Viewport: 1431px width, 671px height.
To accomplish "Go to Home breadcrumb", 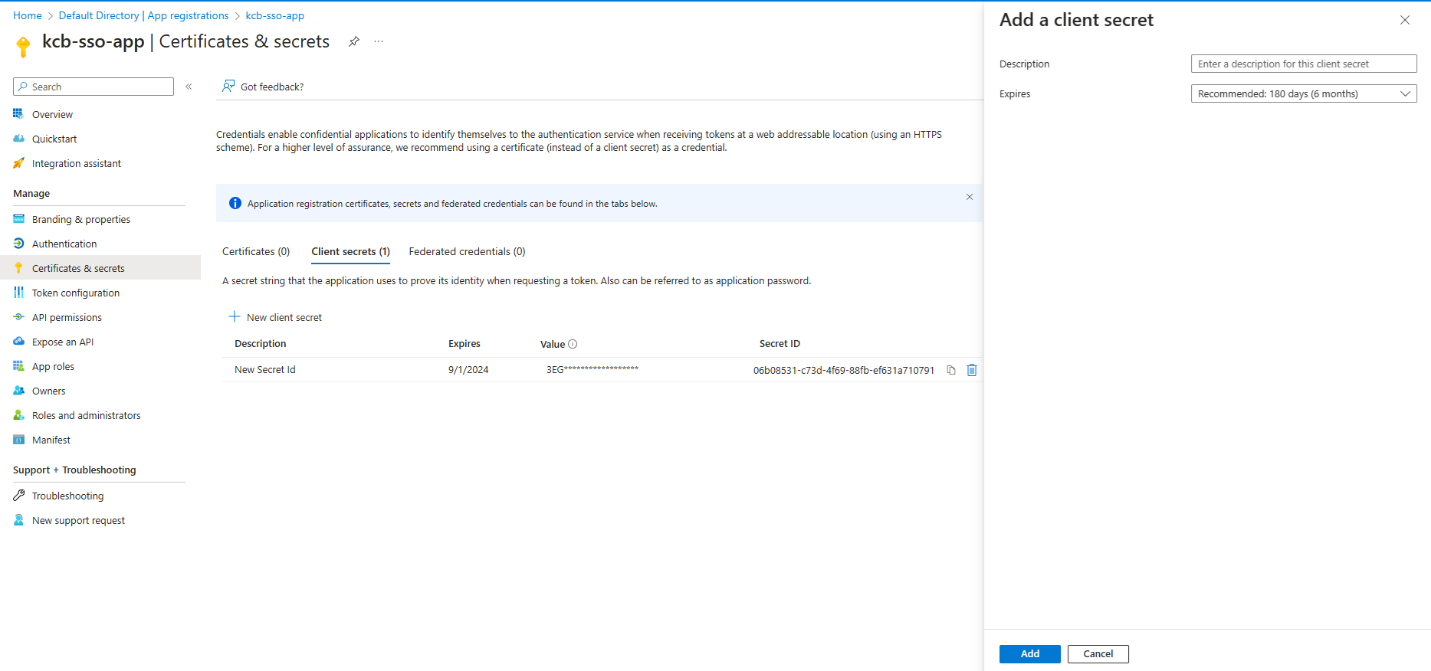I will coord(27,16).
